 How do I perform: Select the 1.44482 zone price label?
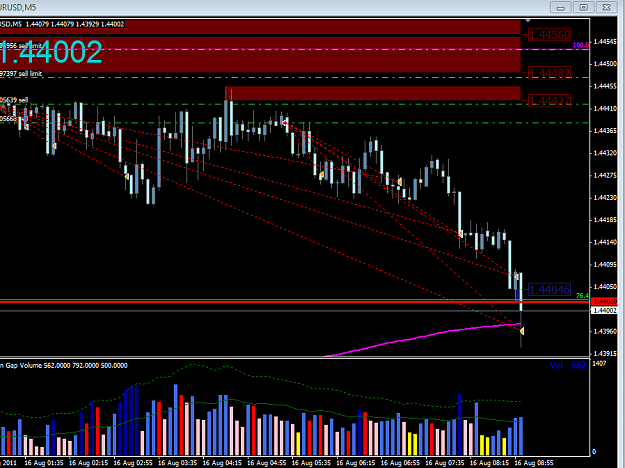[550, 73]
